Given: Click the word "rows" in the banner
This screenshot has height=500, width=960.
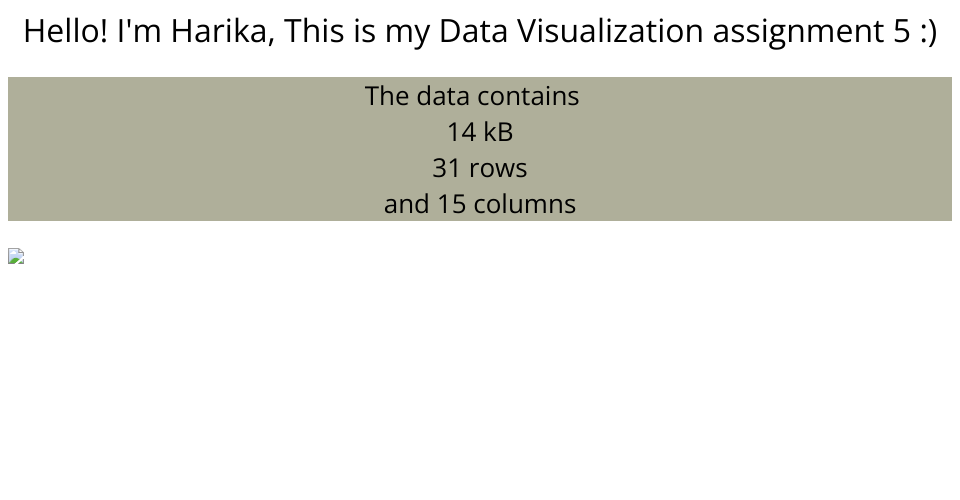Looking at the screenshot, I should point(498,170).
